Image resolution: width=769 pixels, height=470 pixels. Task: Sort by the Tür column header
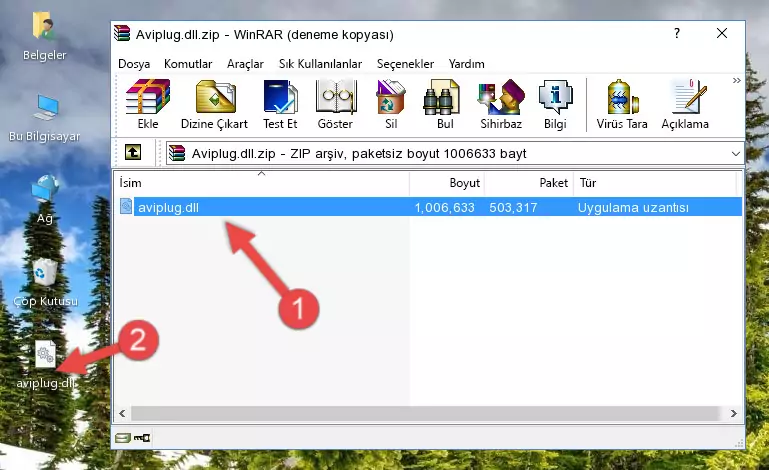pyautogui.click(x=655, y=183)
